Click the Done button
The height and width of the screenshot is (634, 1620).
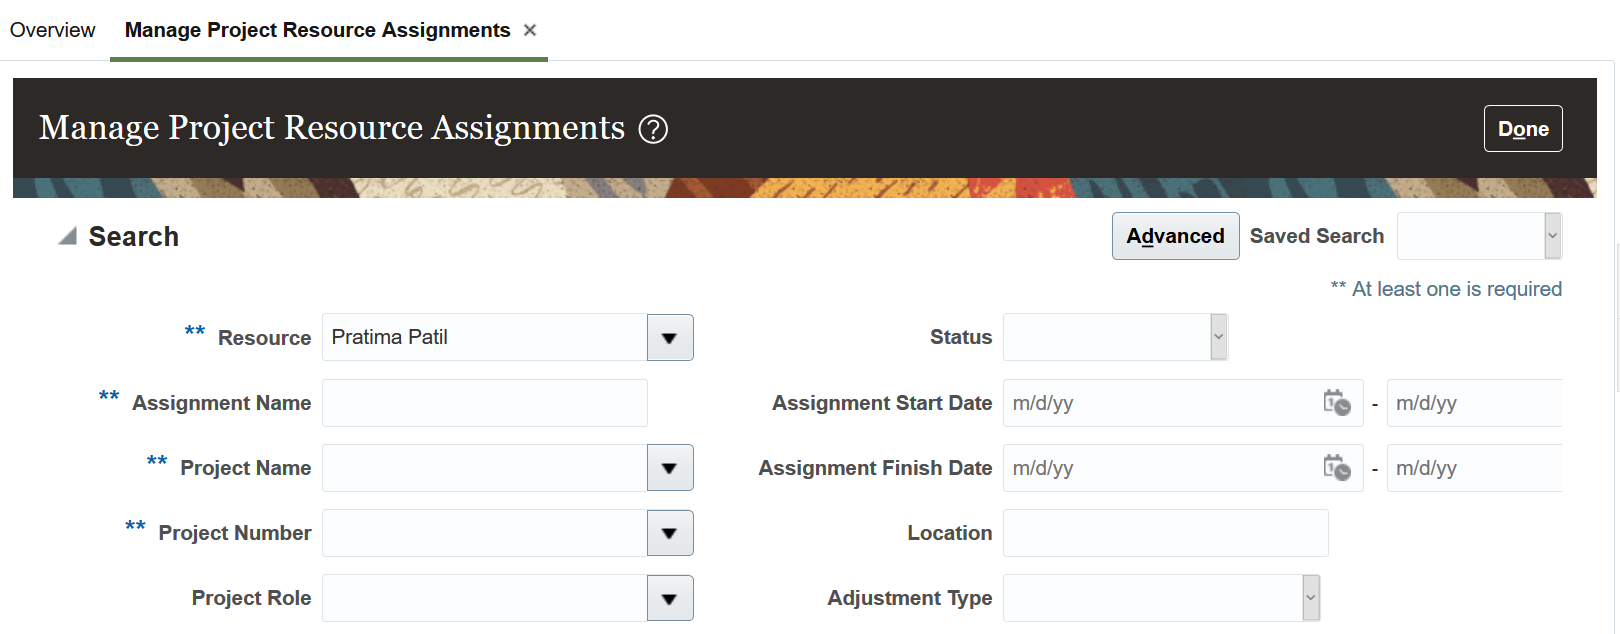click(x=1522, y=129)
